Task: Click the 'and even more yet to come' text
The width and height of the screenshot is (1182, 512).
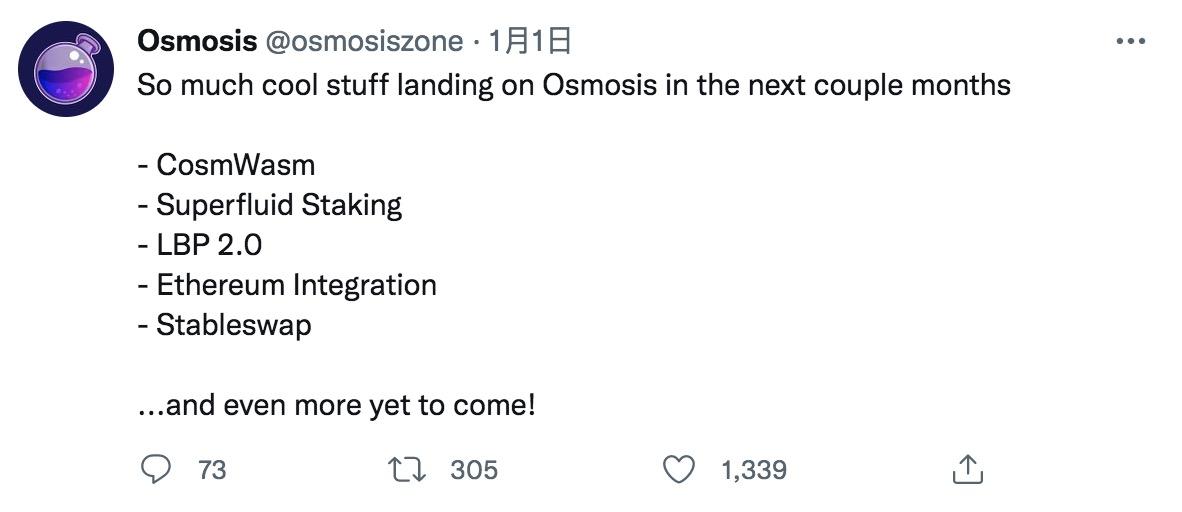Action: (337, 406)
